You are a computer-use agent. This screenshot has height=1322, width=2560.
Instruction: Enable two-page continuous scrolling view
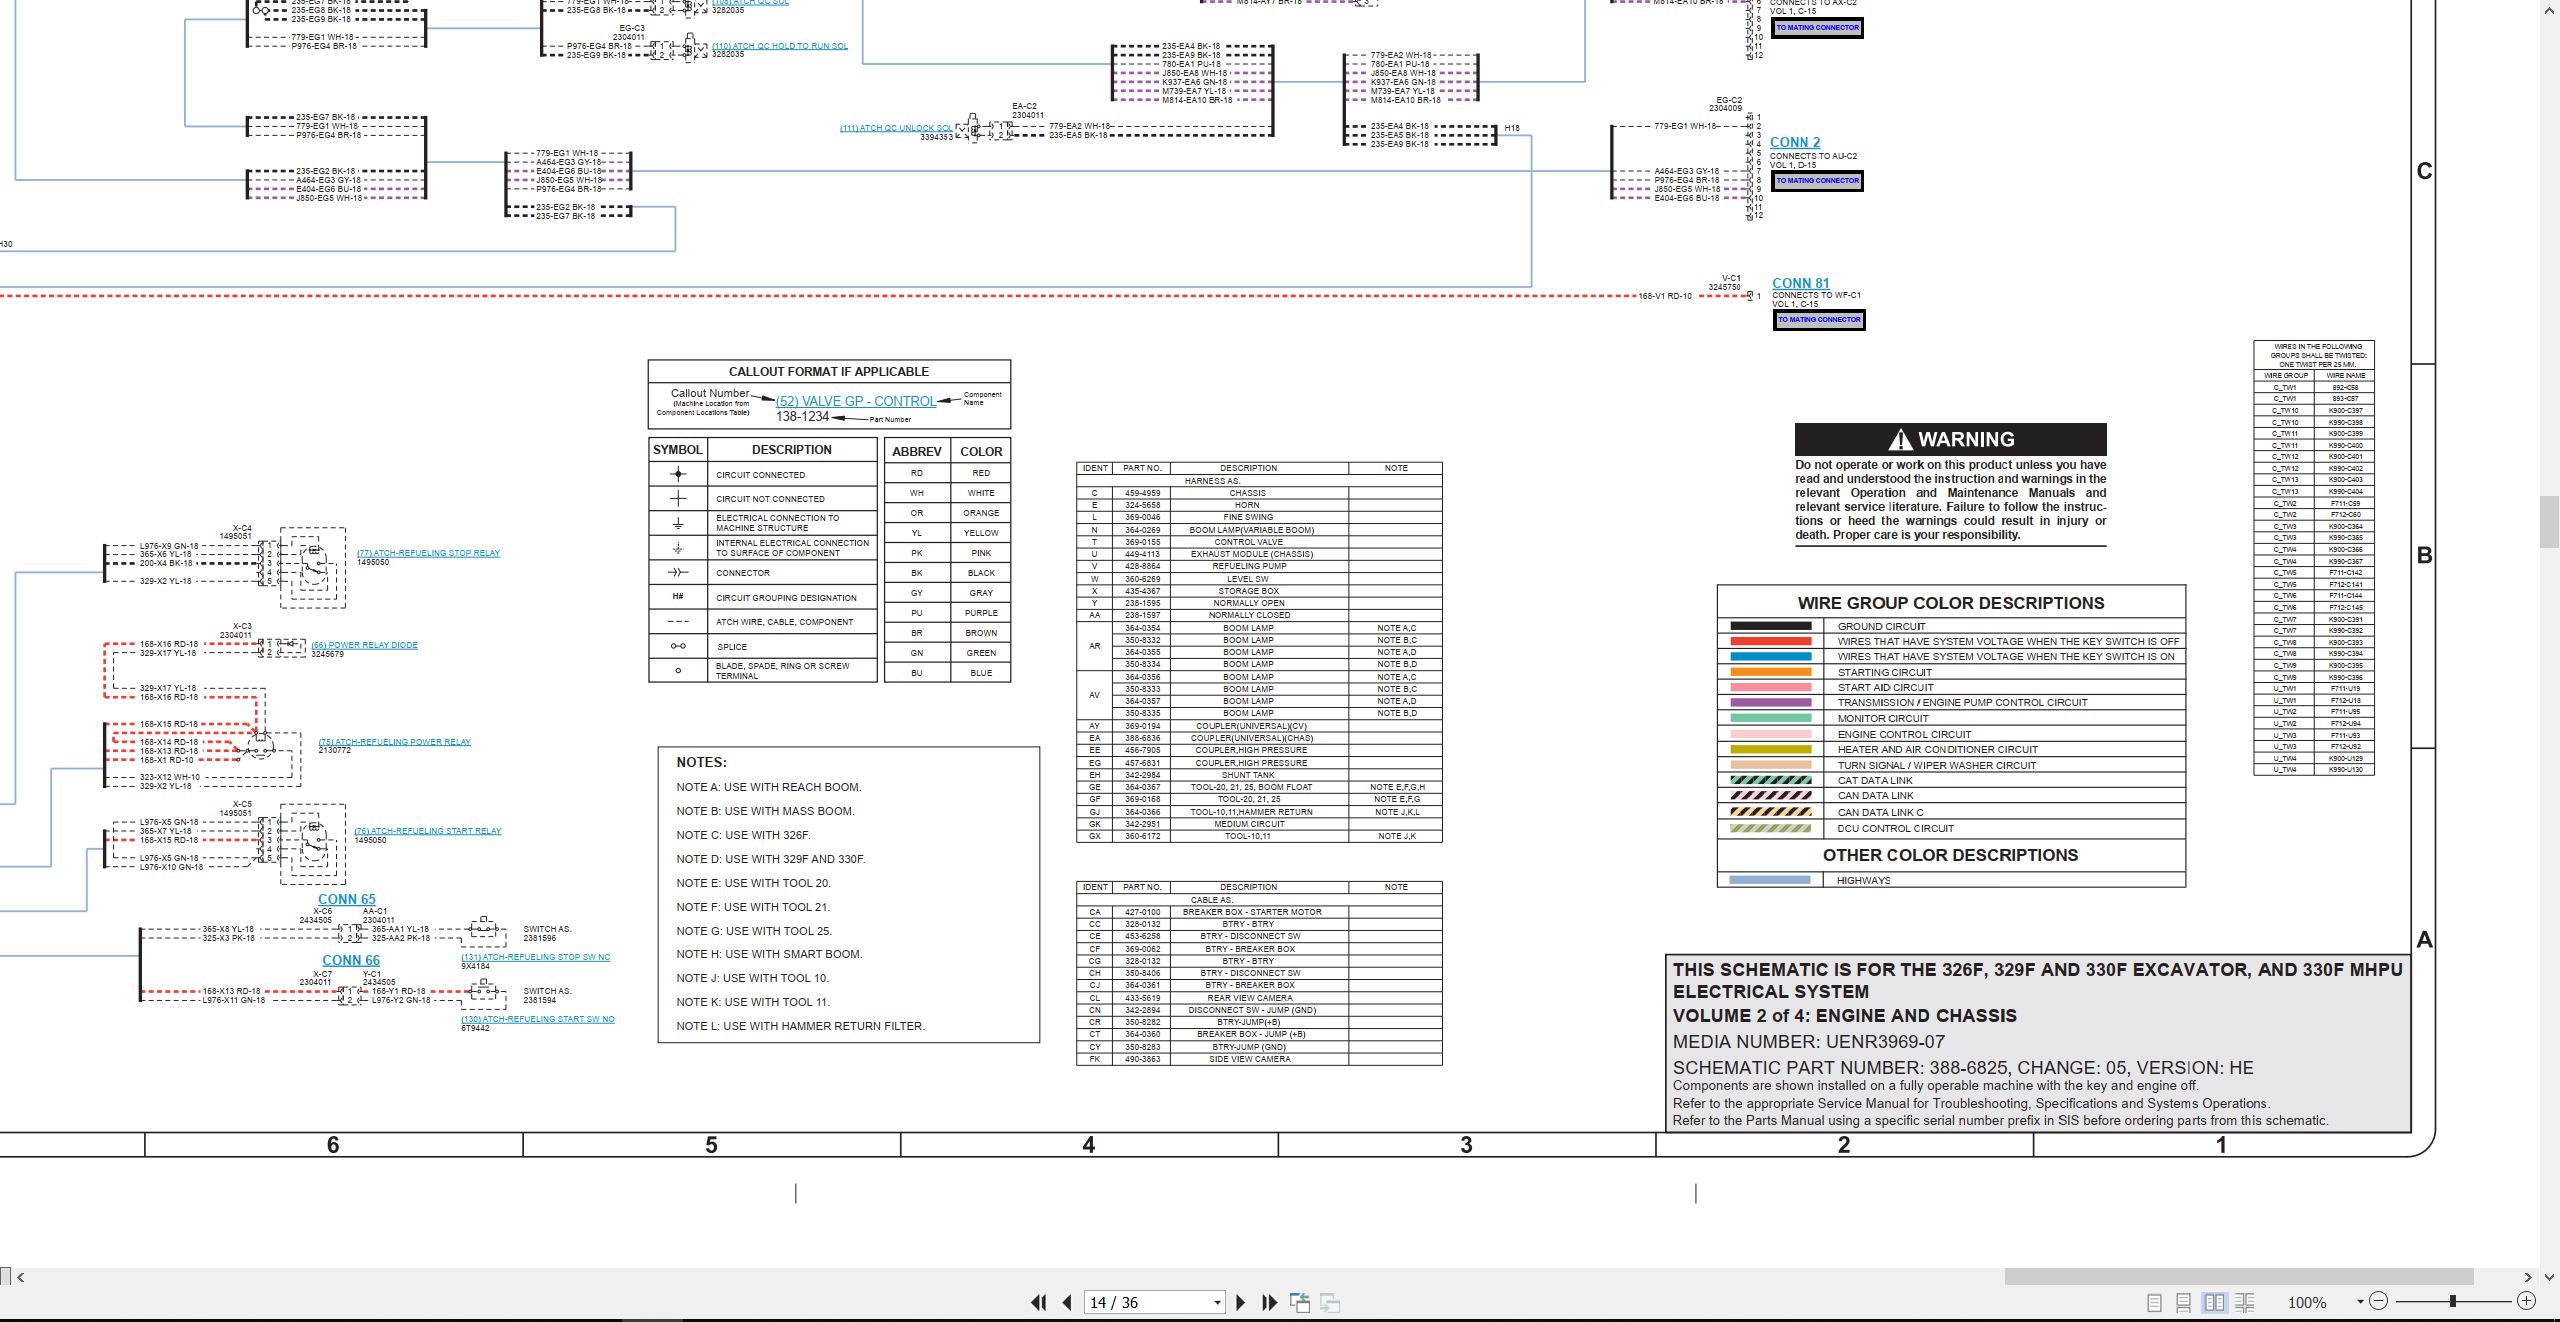2244,1302
